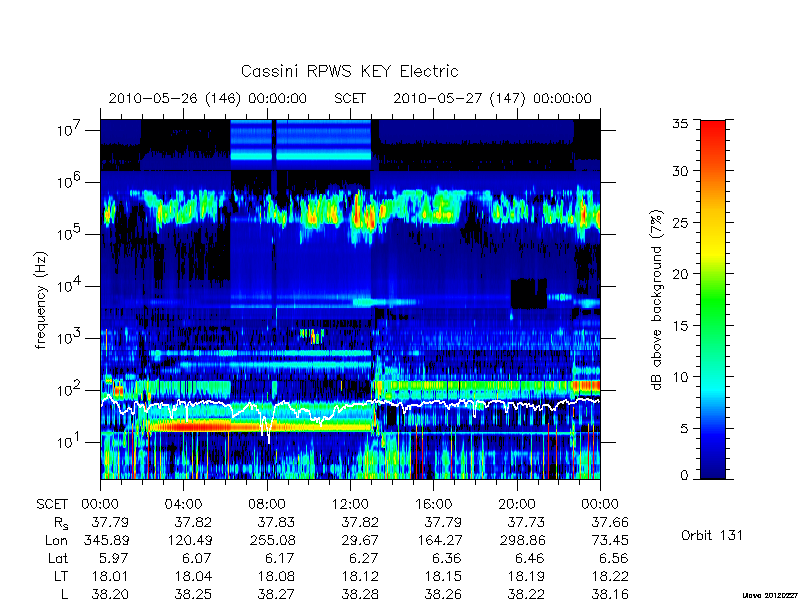This screenshot has width=800, height=600.
Task: Click the colorbar value 30
Action: [x=680, y=171]
